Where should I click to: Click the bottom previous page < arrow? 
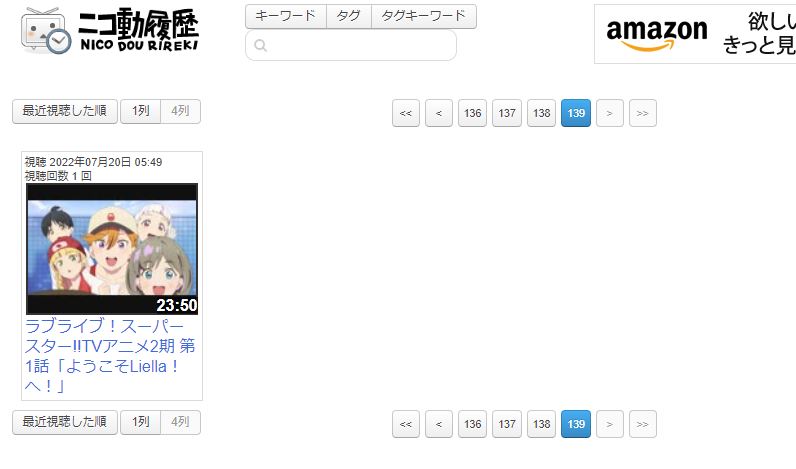pyautogui.click(x=439, y=424)
